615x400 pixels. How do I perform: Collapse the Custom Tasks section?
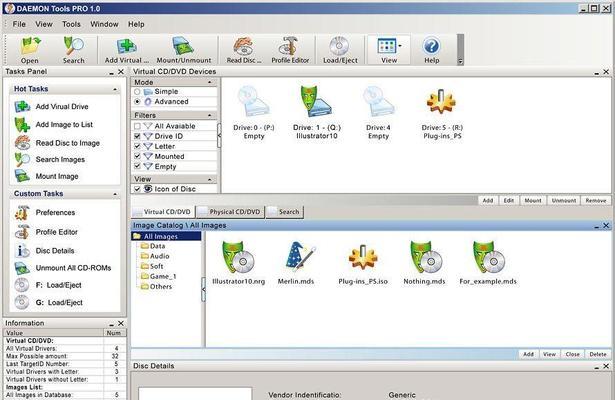click(115, 194)
